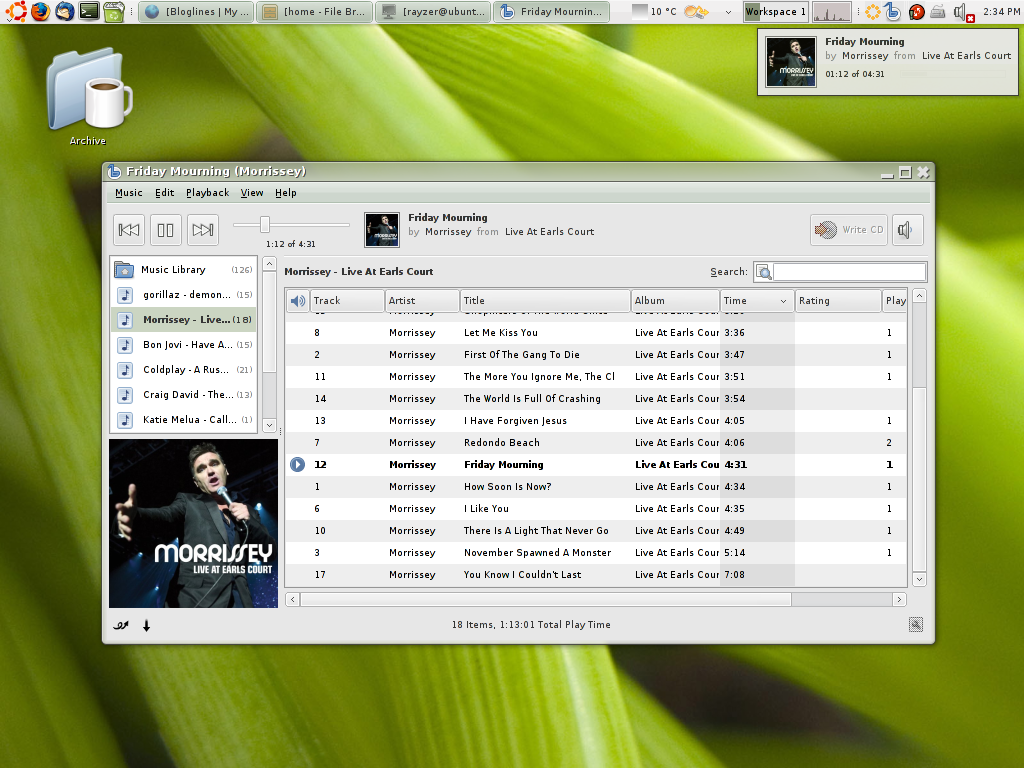Select First Of The Gang To Die
1024x768 pixels.
(x=596, y=355)
